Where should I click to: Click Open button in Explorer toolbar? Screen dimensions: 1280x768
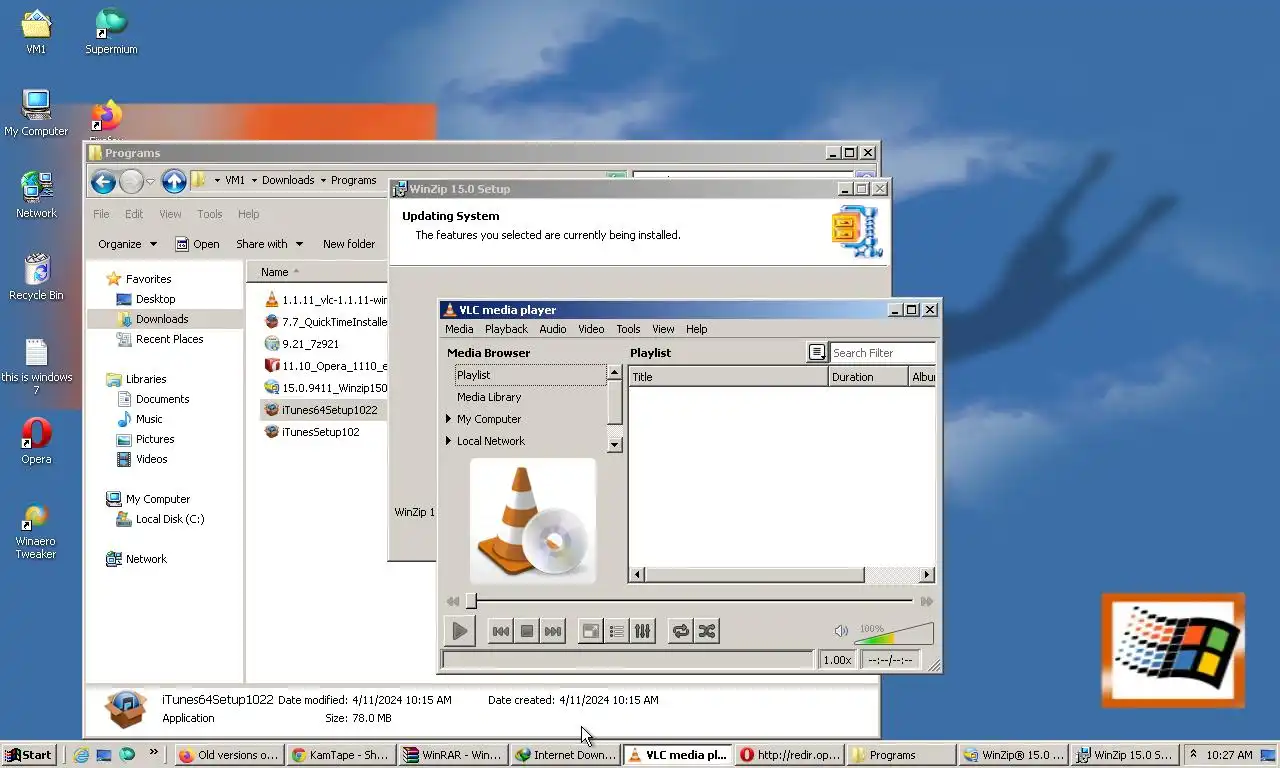(197, 244)
